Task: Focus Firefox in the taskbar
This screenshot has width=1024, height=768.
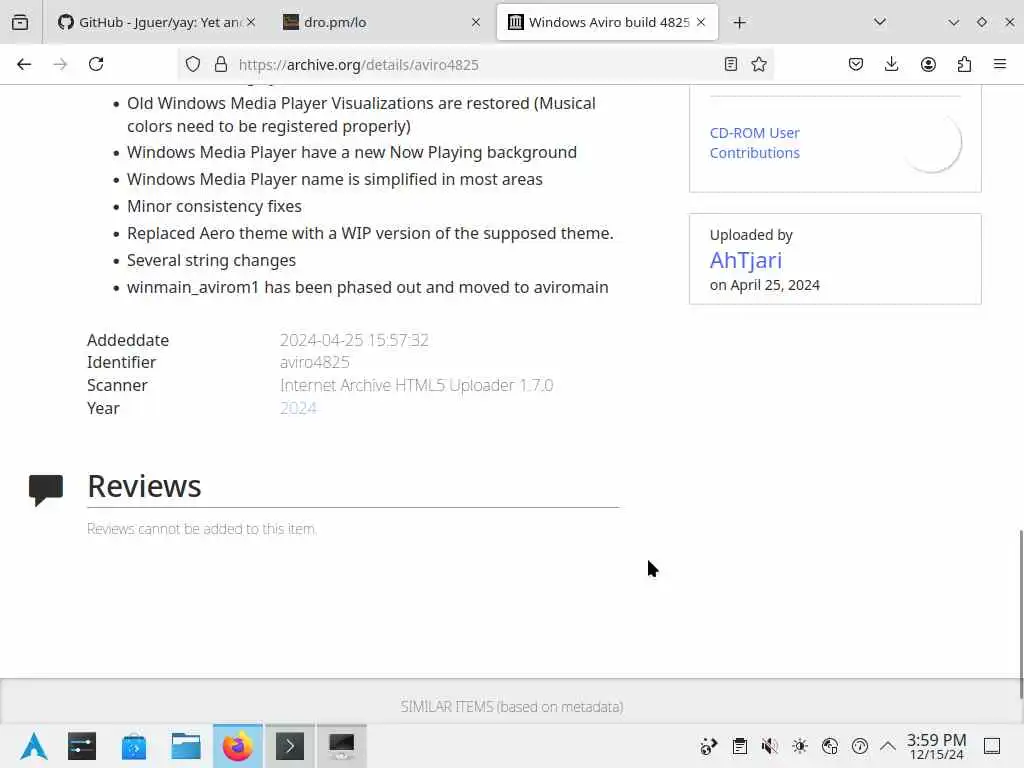Action: click(238, 746)
